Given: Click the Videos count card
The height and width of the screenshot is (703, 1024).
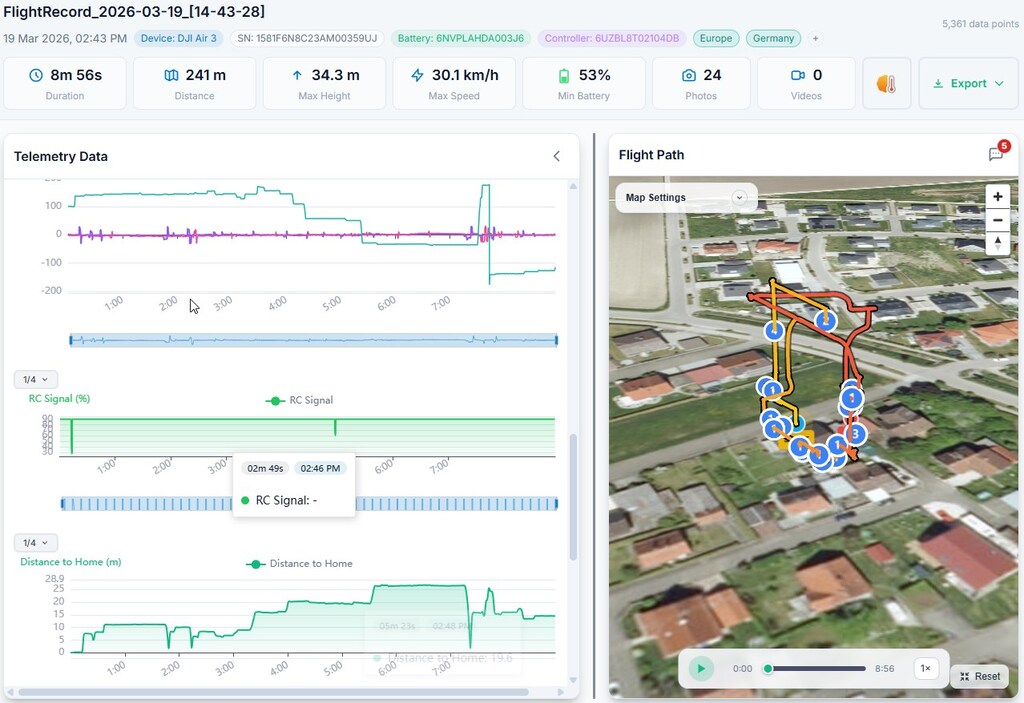Looking at the screenshot, I should click(806, 84).
